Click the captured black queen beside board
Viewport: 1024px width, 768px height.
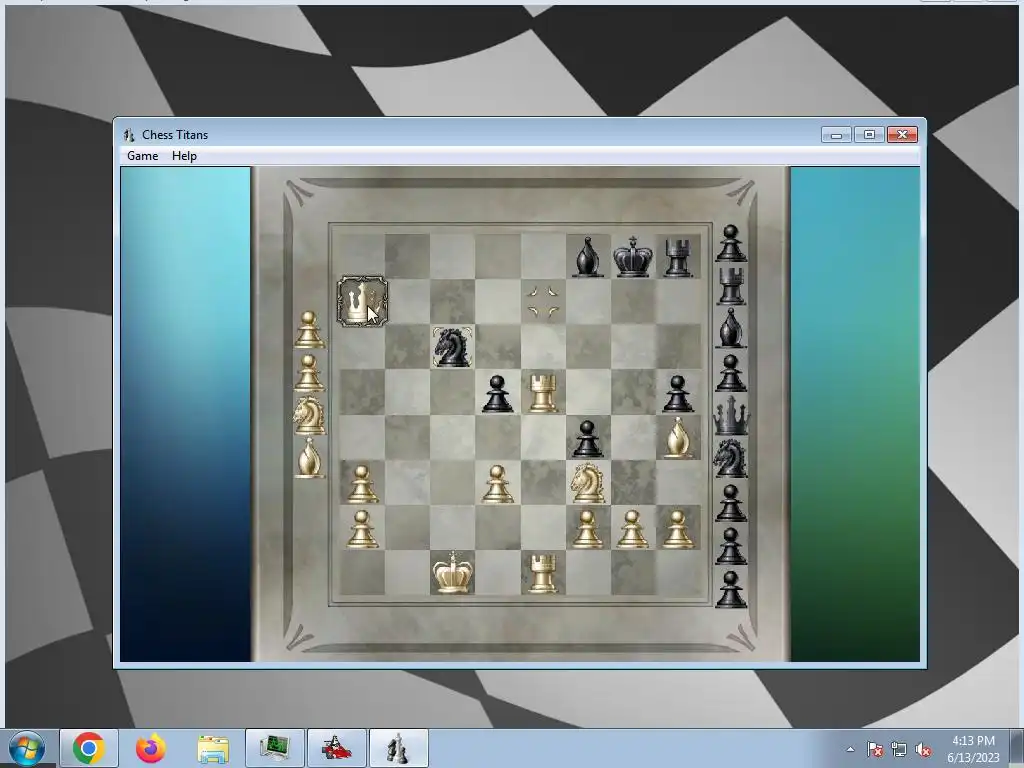click(731, 415)
